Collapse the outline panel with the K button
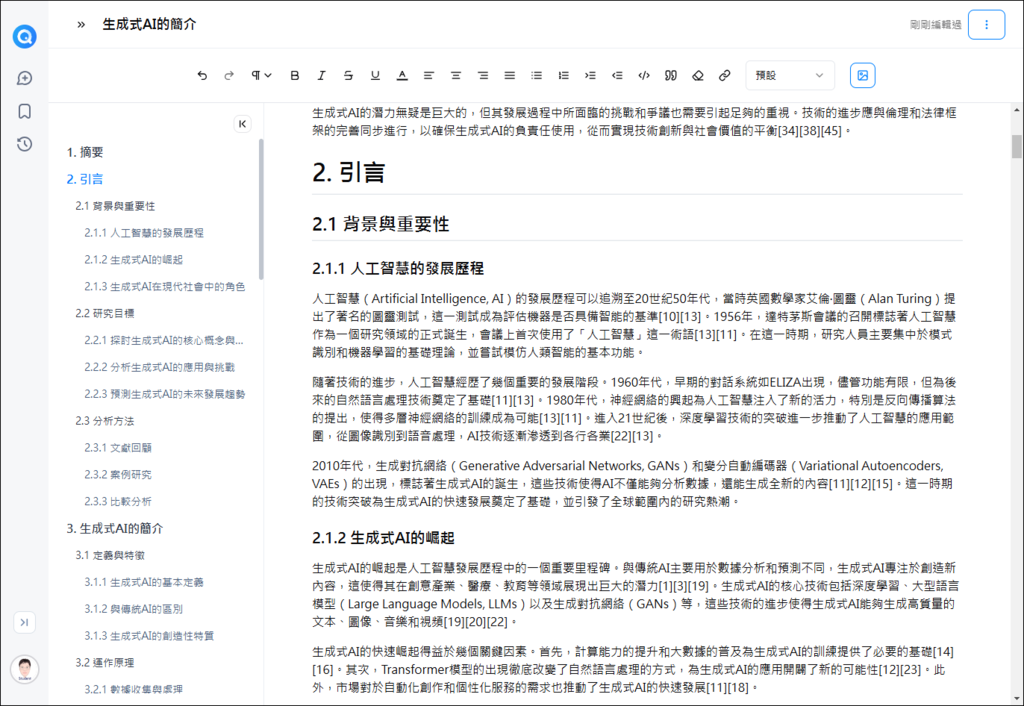 (242, 123)
